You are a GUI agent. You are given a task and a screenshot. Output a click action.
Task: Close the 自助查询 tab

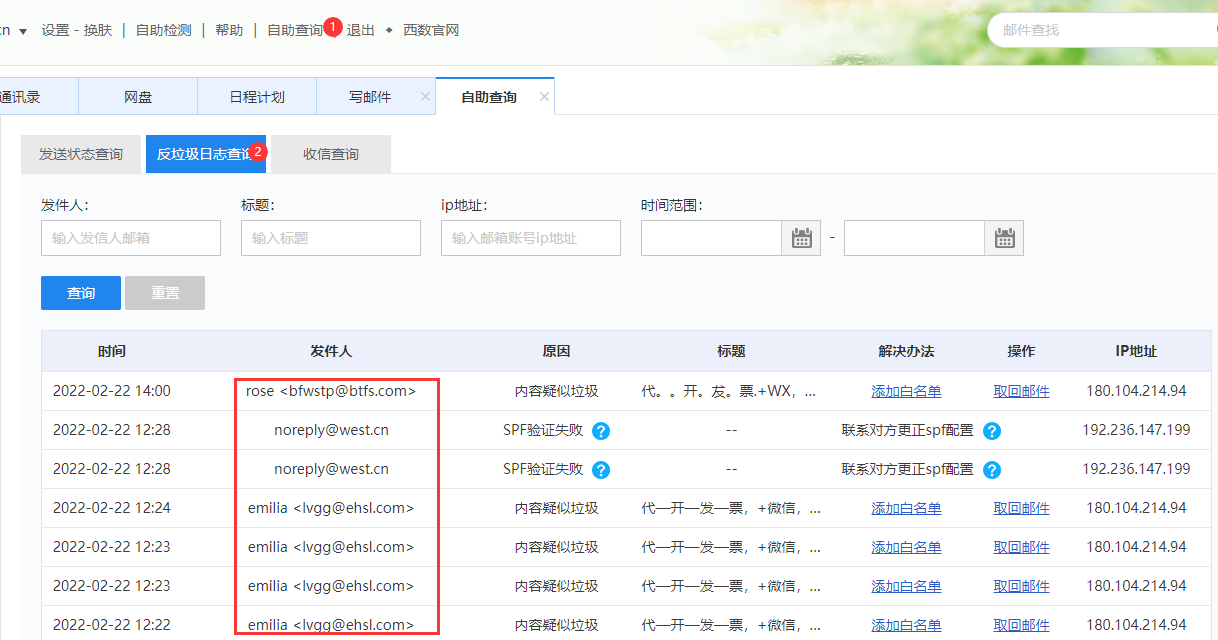[544, 97]
